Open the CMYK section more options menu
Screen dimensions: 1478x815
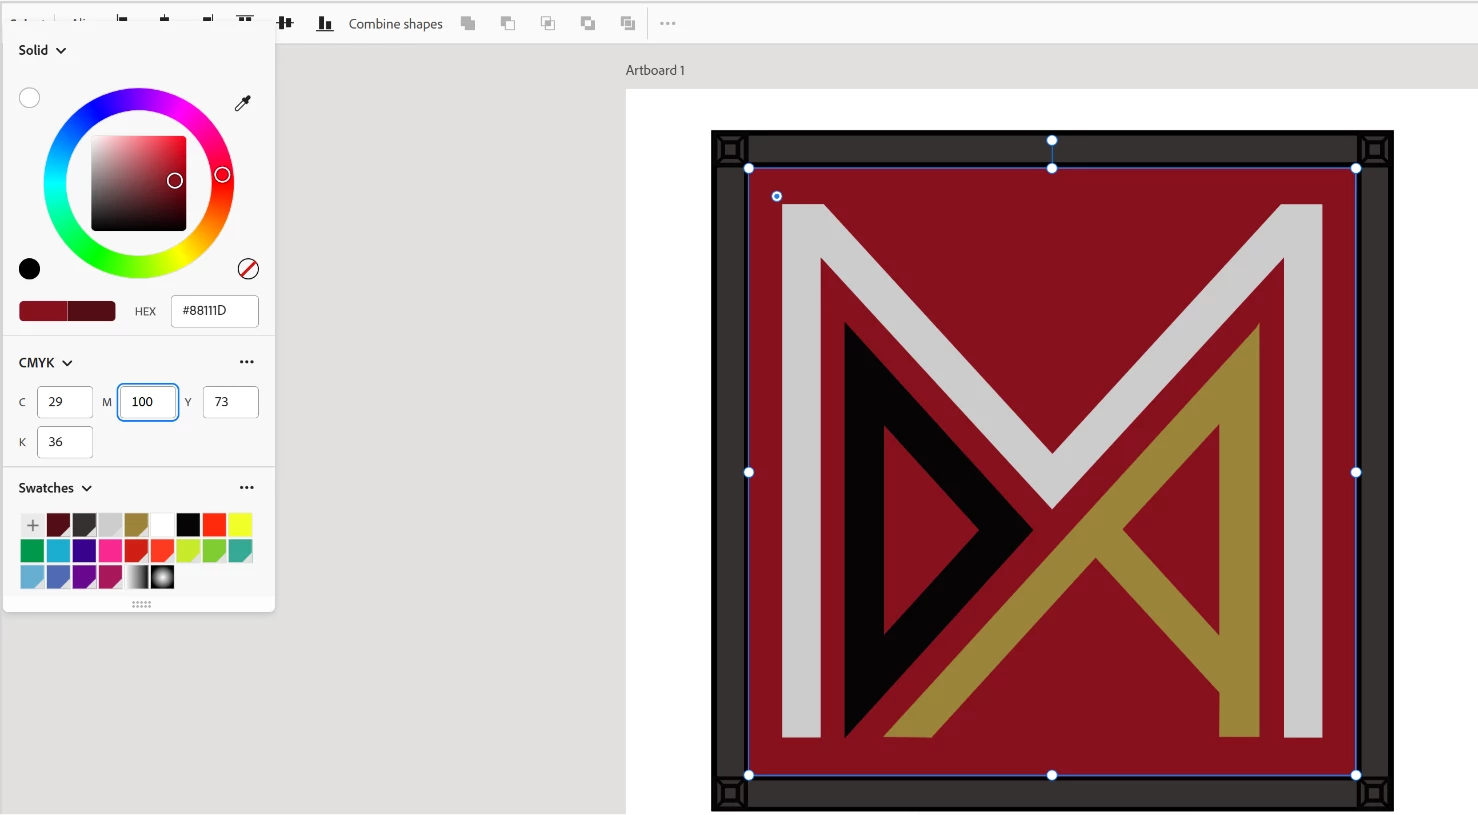click(x=247, y=362)
